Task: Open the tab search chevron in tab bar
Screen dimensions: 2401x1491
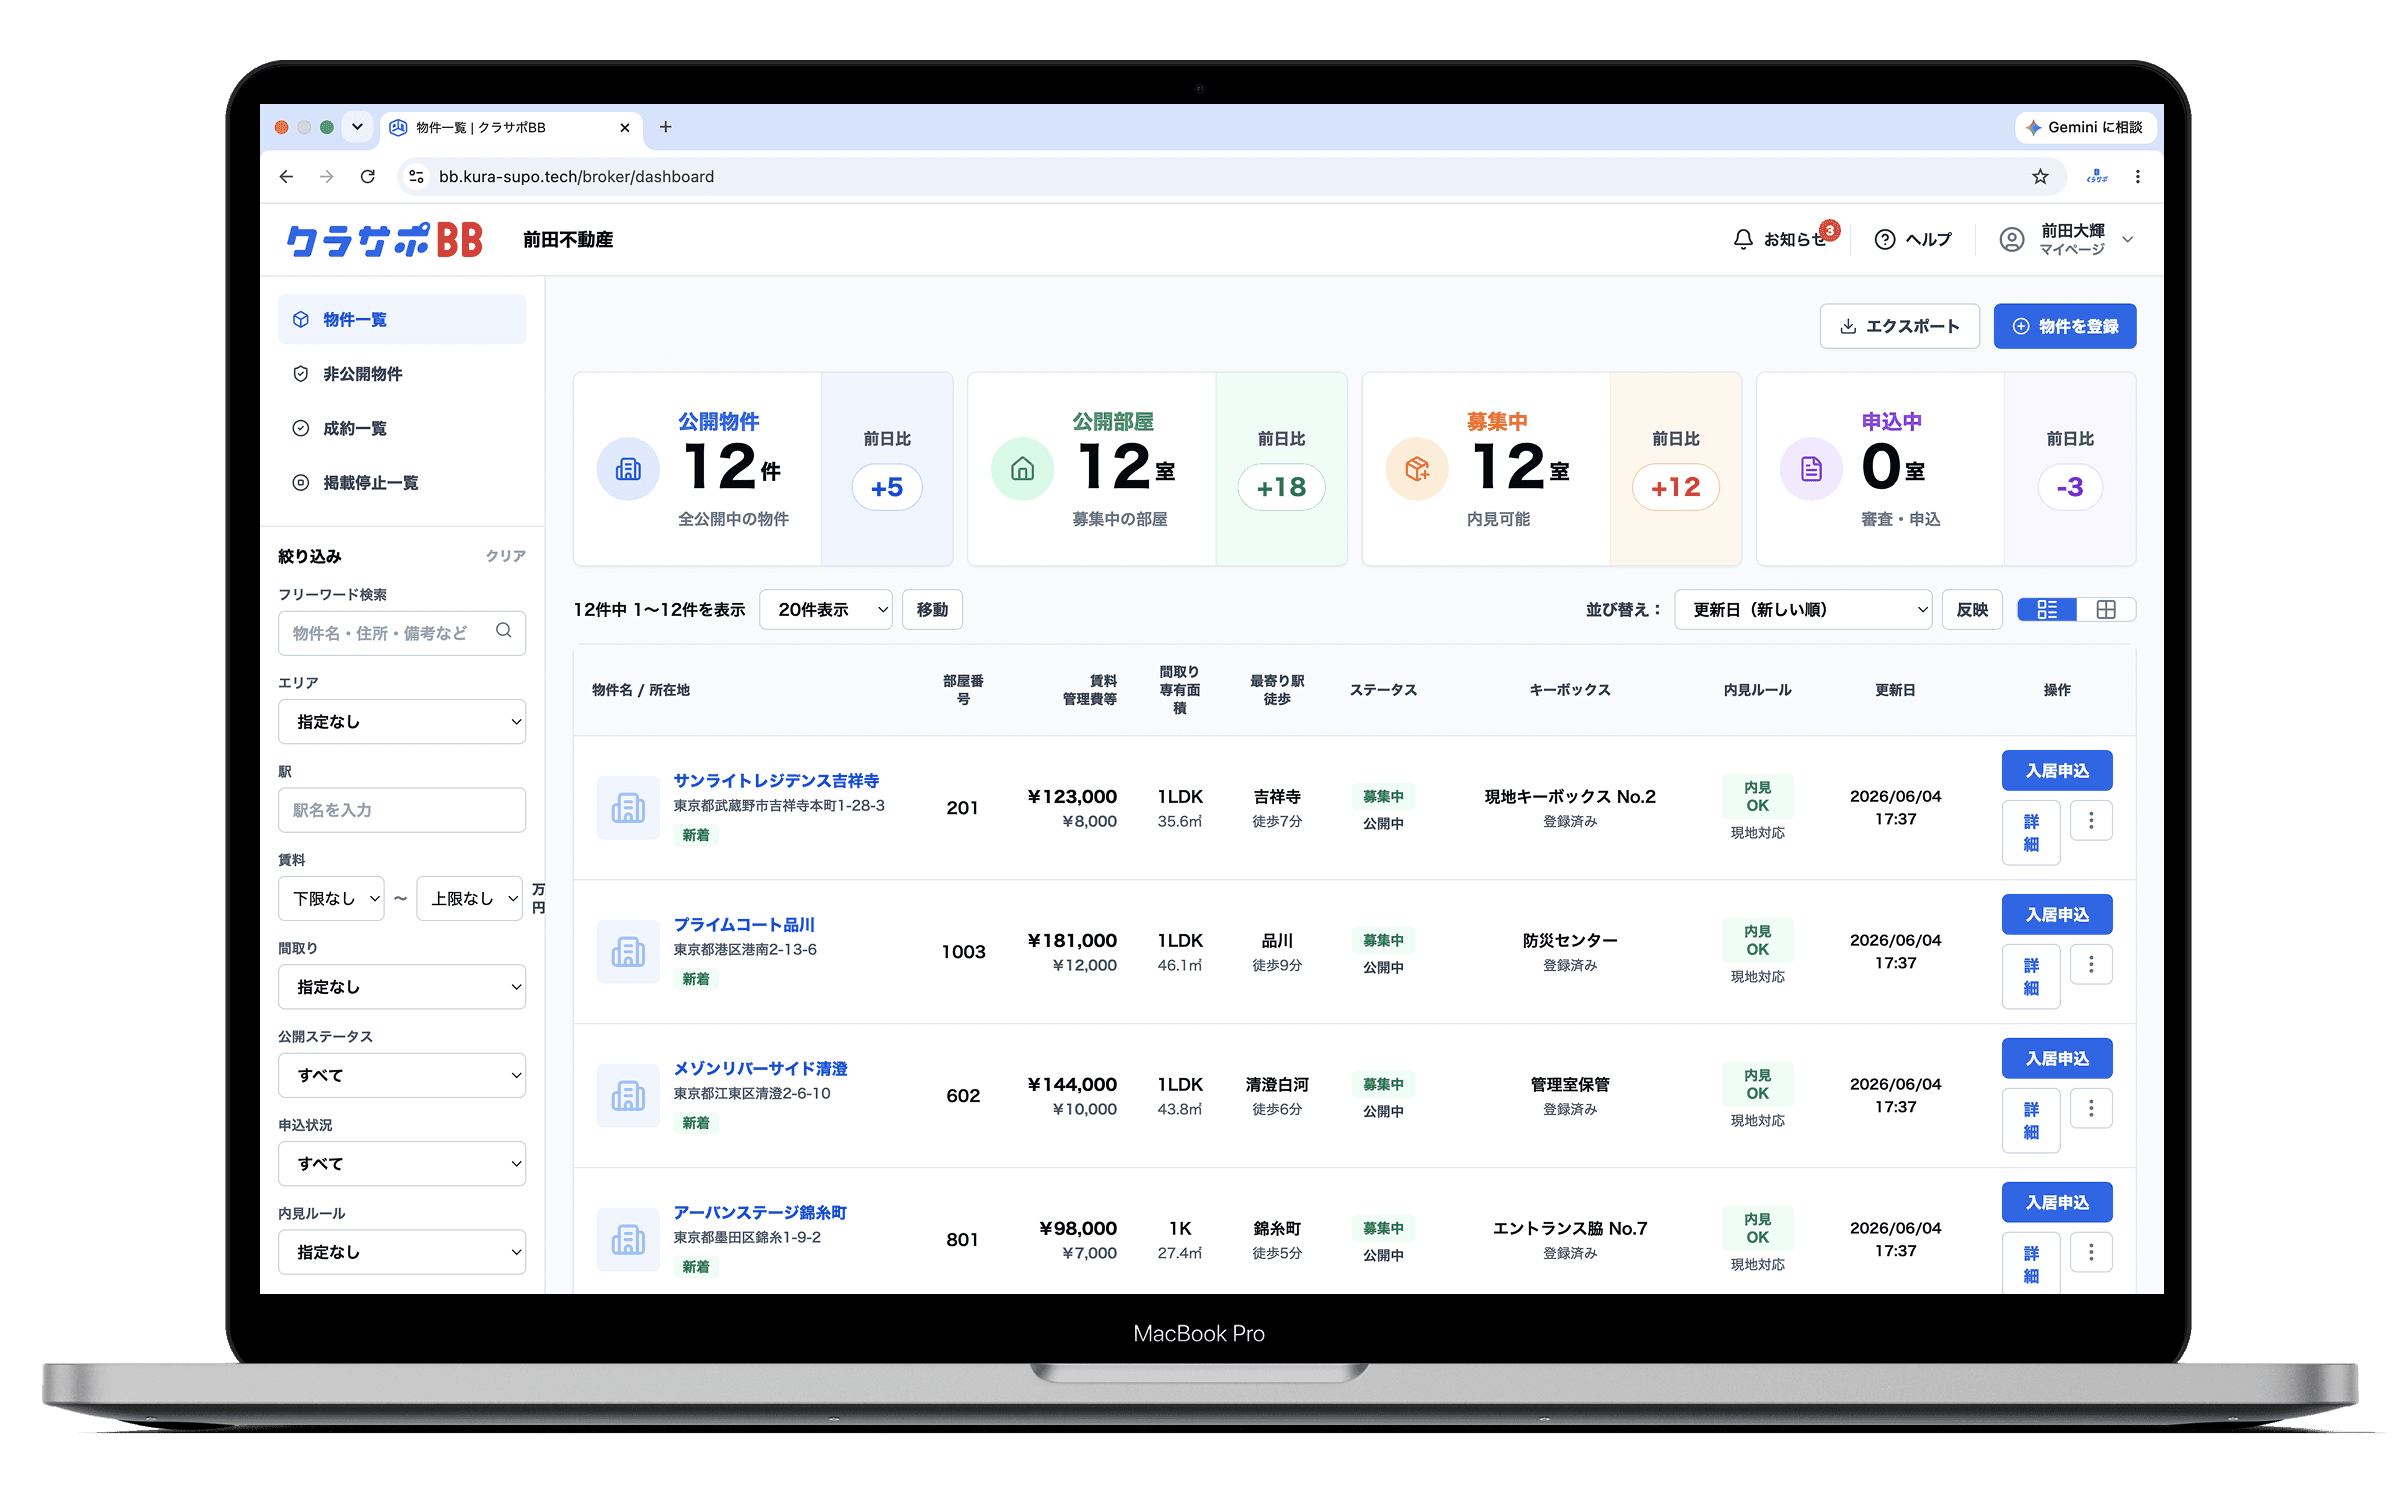Action: [x=357, y=127]
